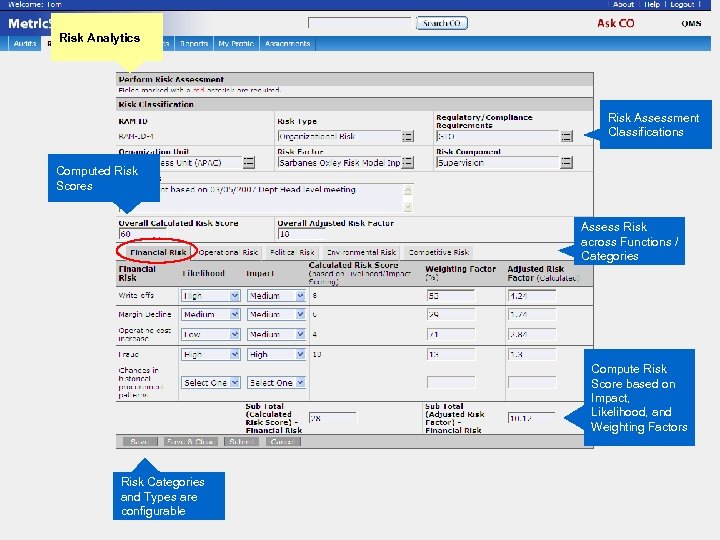This screenshot has height=540, width=720.
Task: Open Fraud Likelihood dropdown
Action: coord(211,354)
